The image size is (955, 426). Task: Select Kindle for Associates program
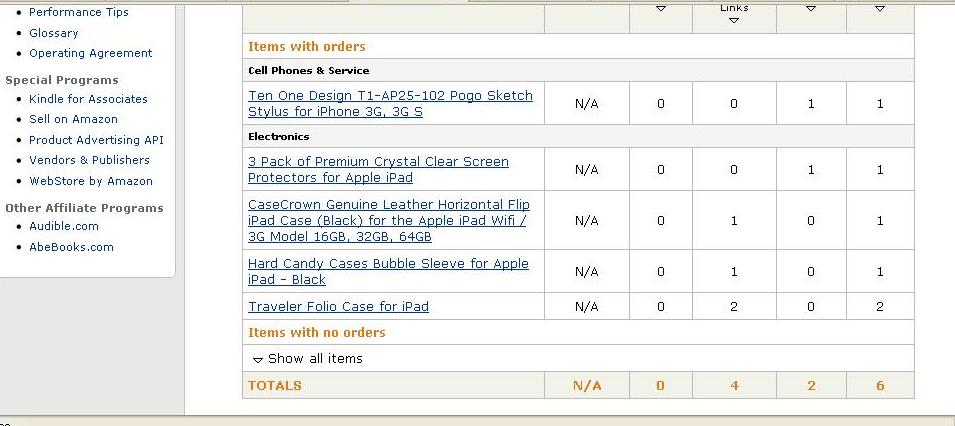[88, 99]
